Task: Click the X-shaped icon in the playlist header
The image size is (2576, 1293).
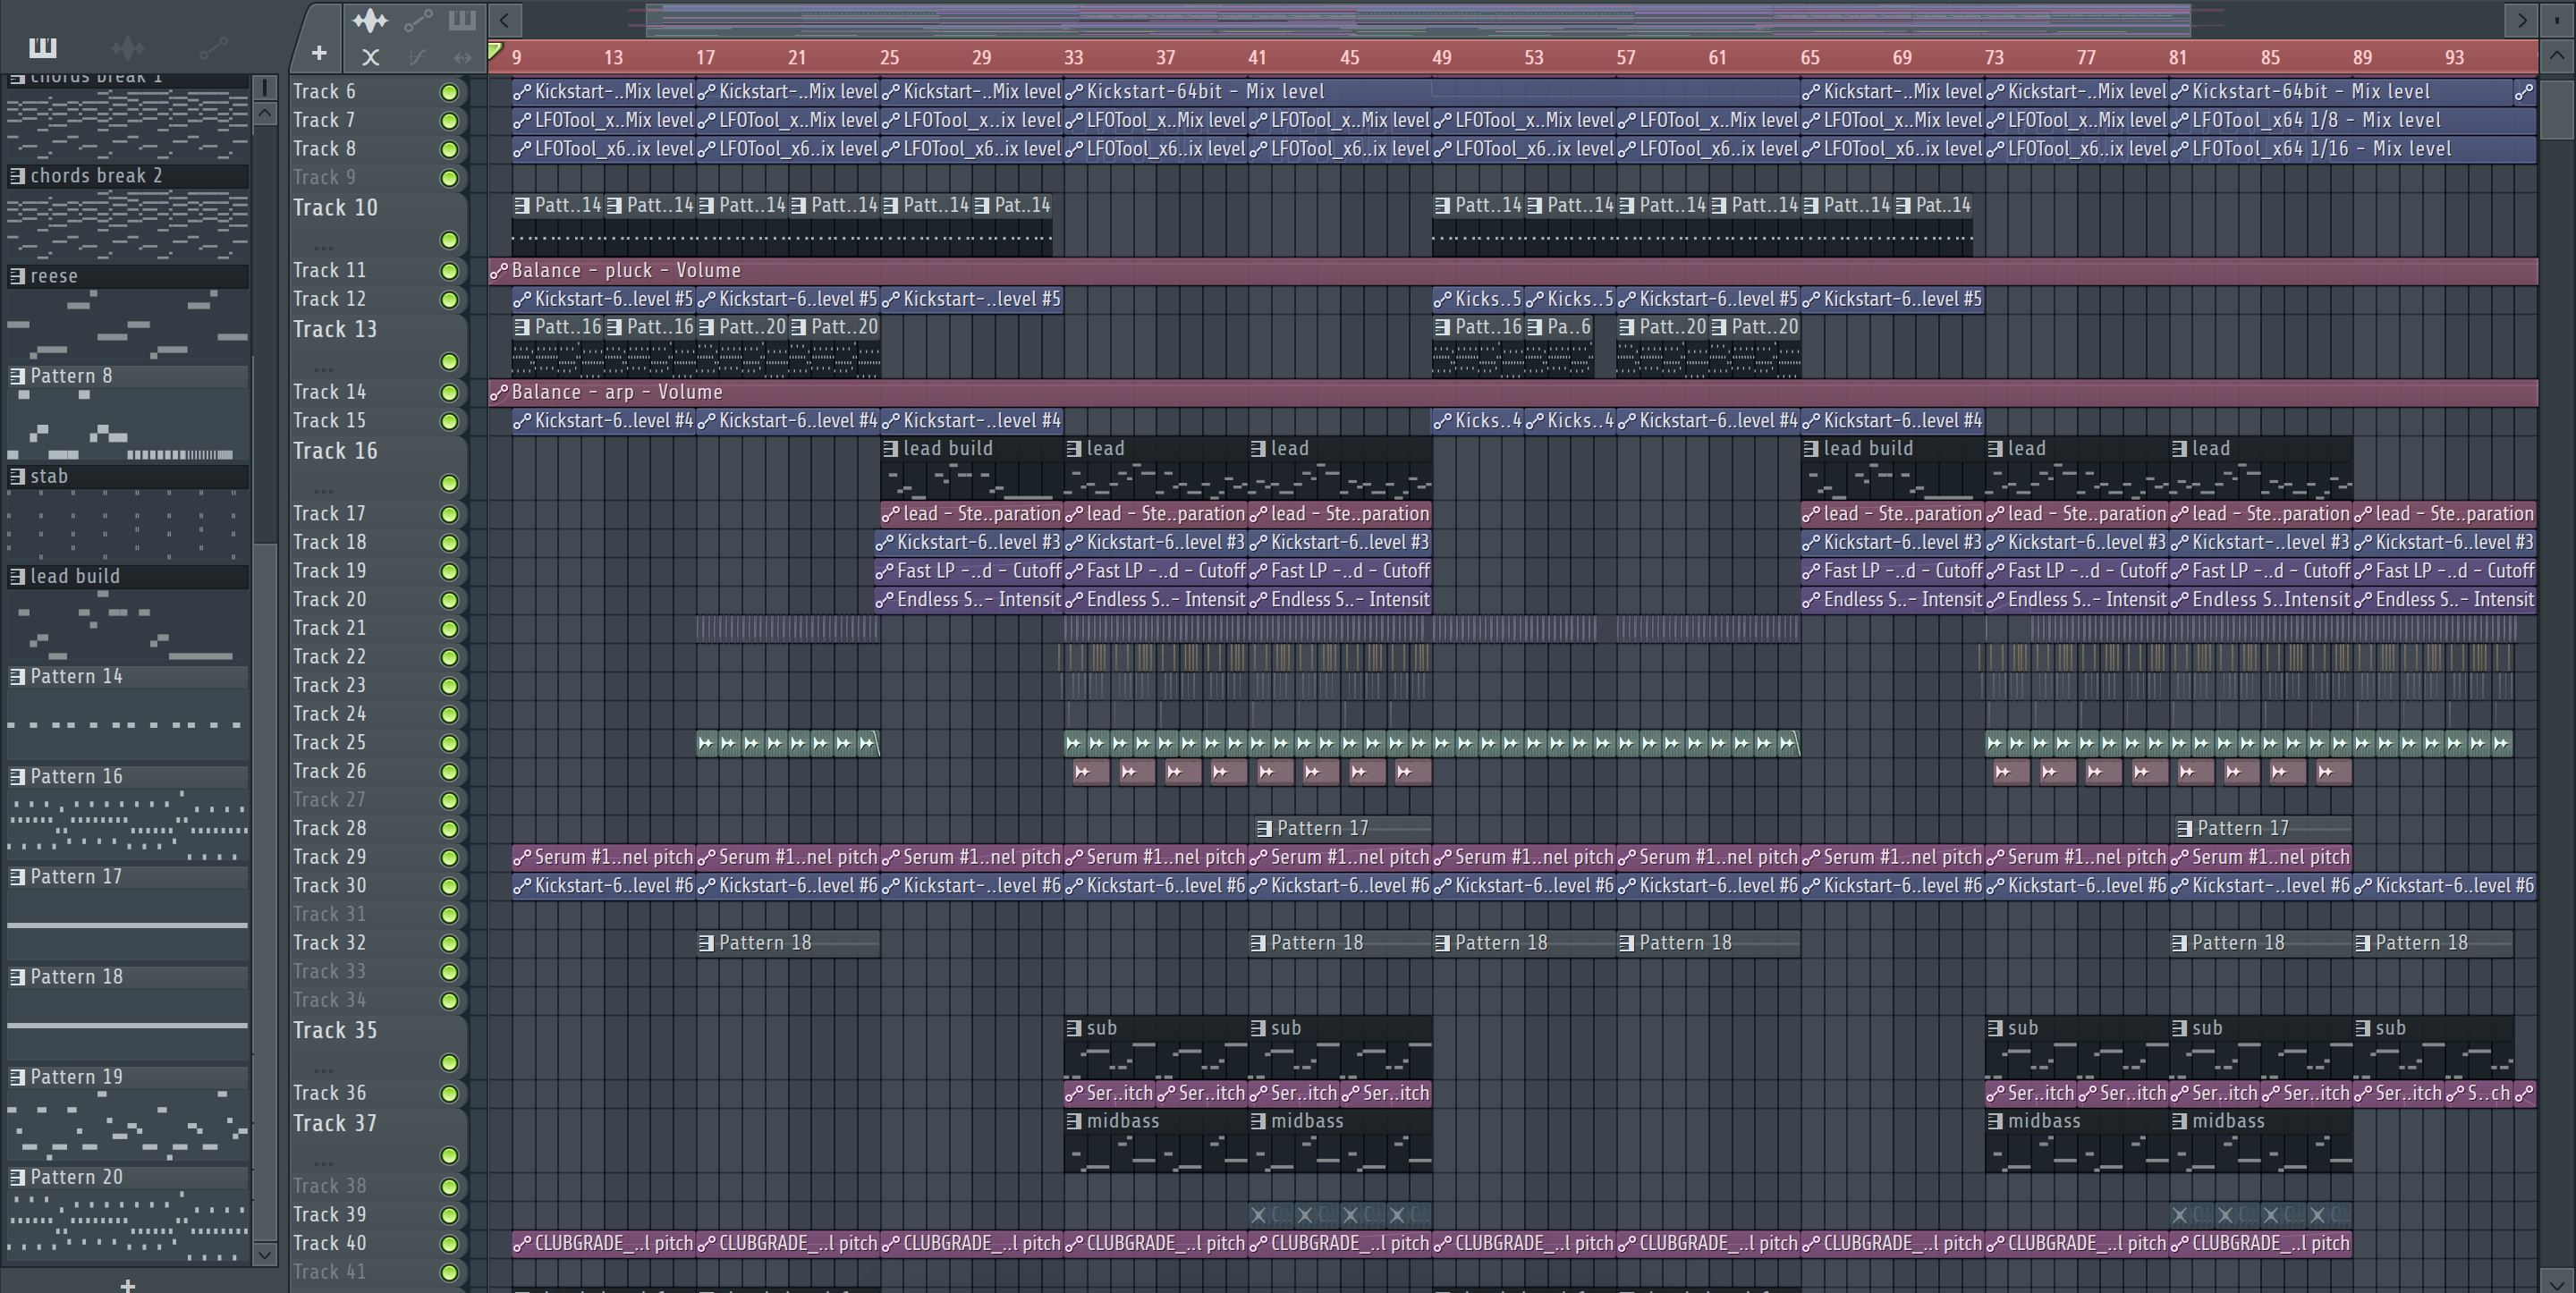Action: pos(370,57)
